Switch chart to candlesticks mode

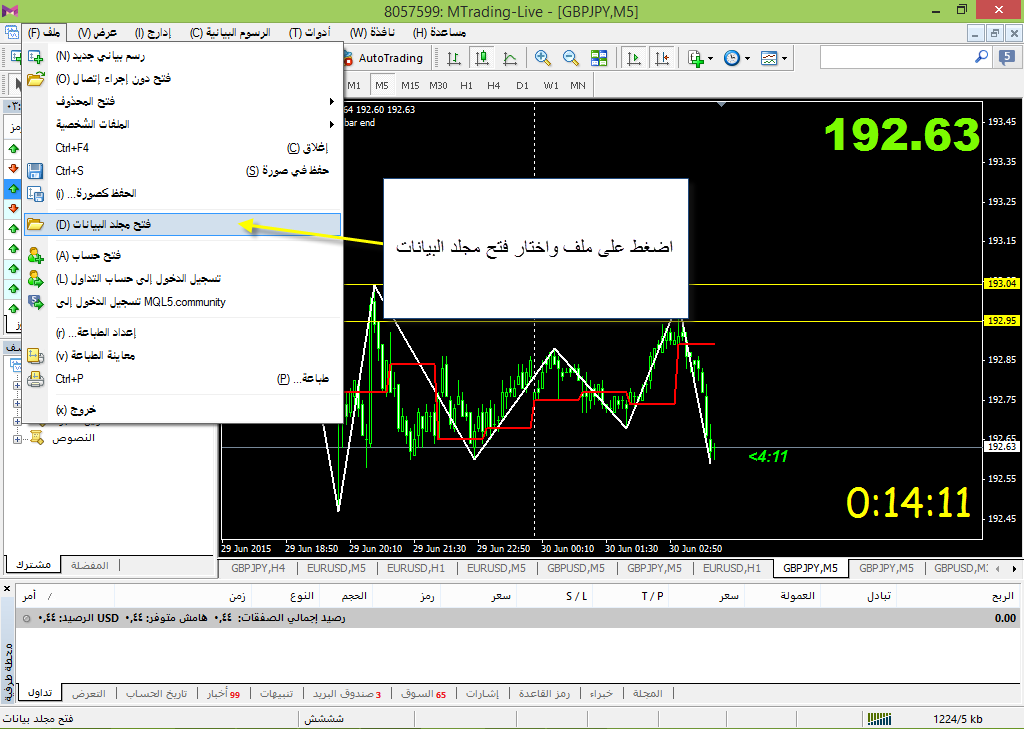point(482,58)
